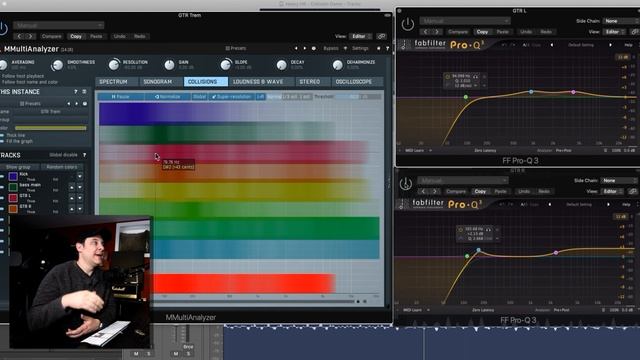Toggle power button in GTR R Pro-Q 3 window

(x=406, y=184)
